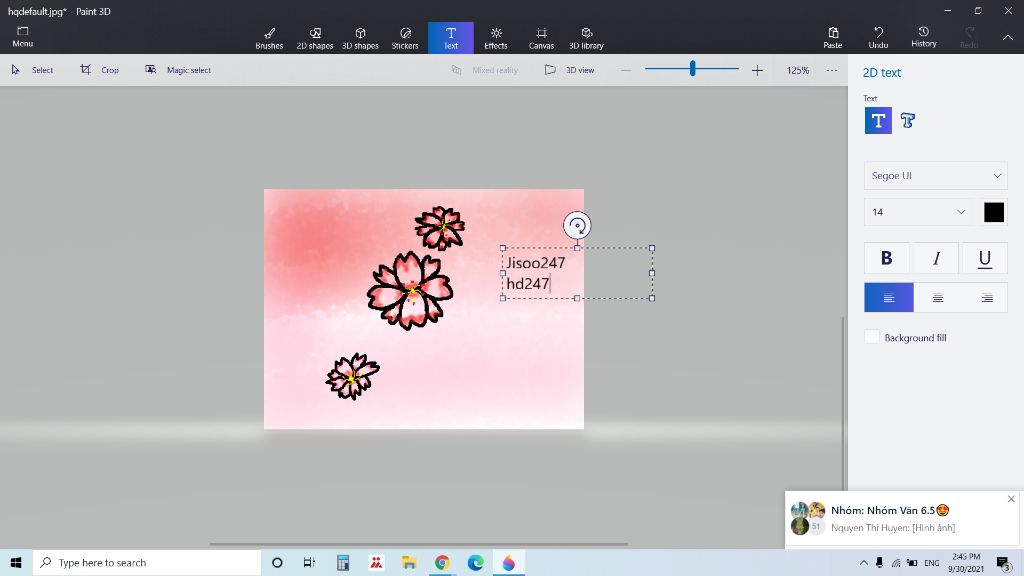Align text left

click(x=888, y=298)
